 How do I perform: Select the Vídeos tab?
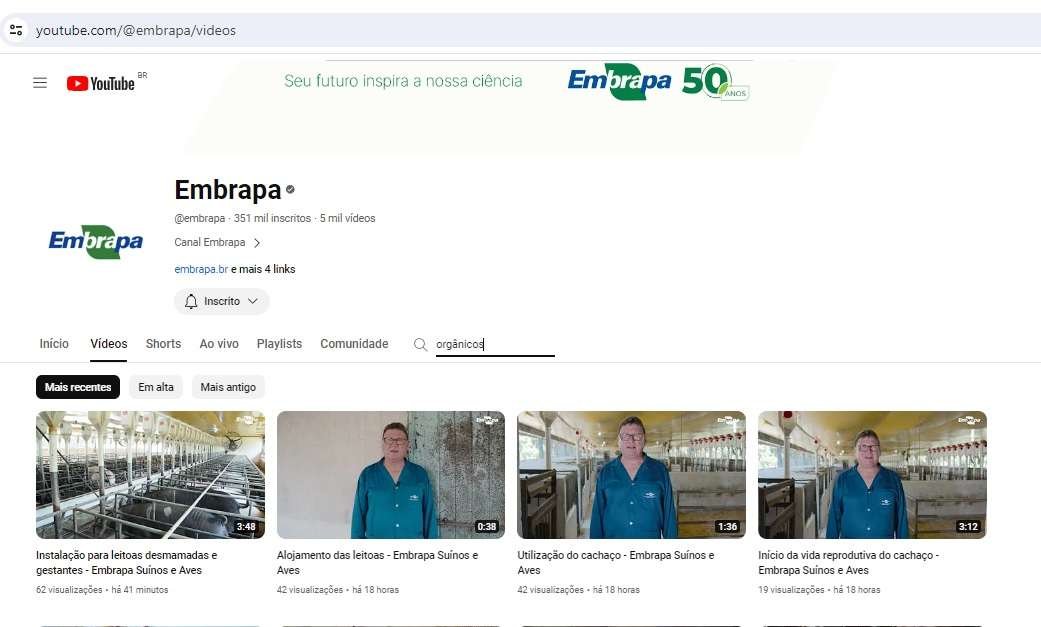click(x=109, y=344)
